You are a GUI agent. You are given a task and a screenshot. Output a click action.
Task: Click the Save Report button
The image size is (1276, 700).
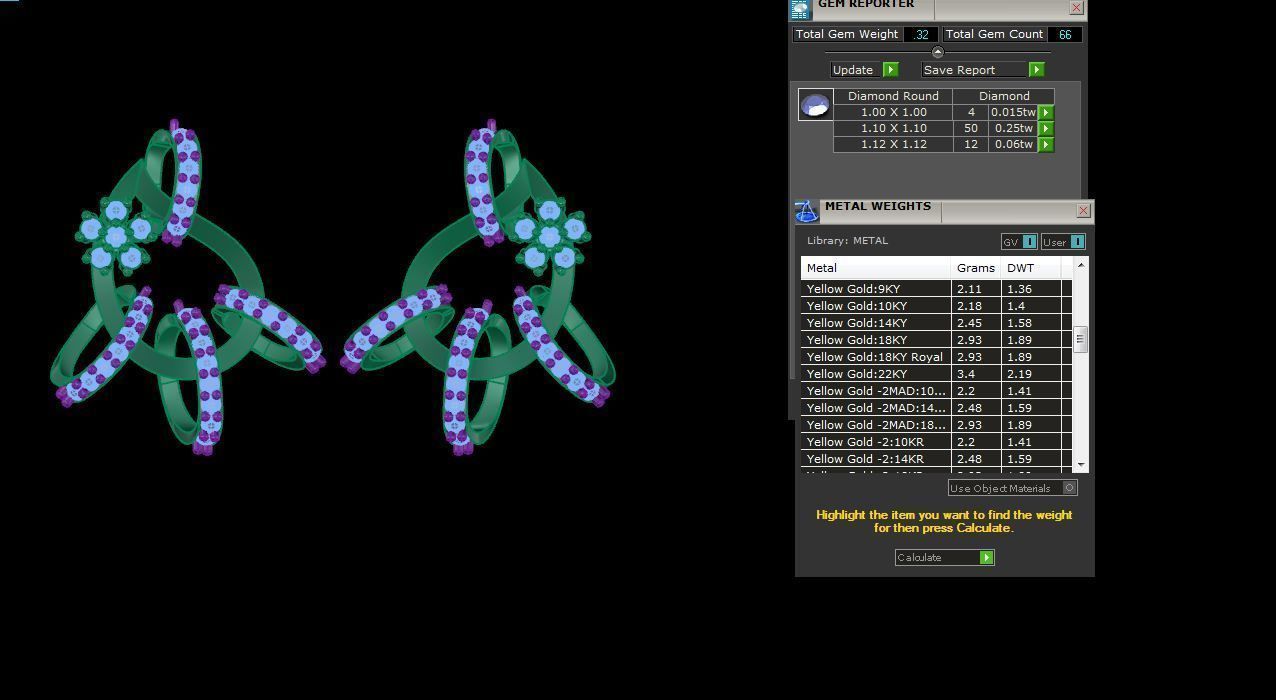coord(975,70)
